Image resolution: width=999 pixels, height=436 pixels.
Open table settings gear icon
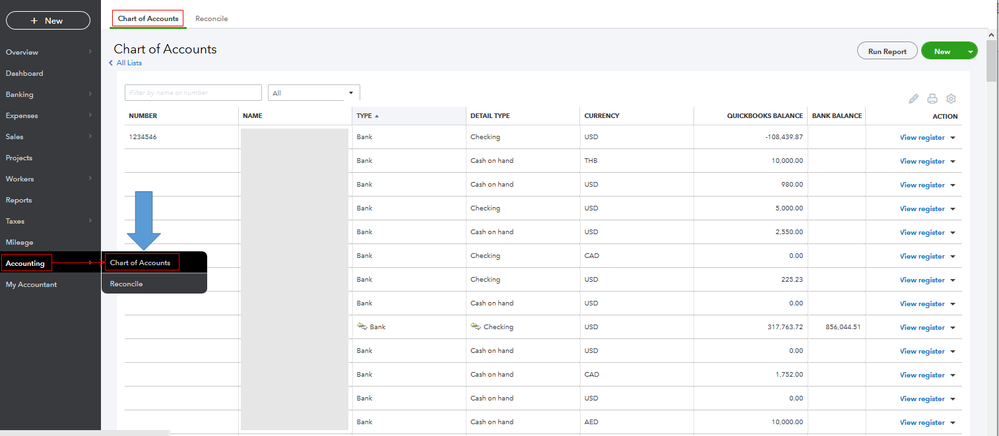pos(951,99)
